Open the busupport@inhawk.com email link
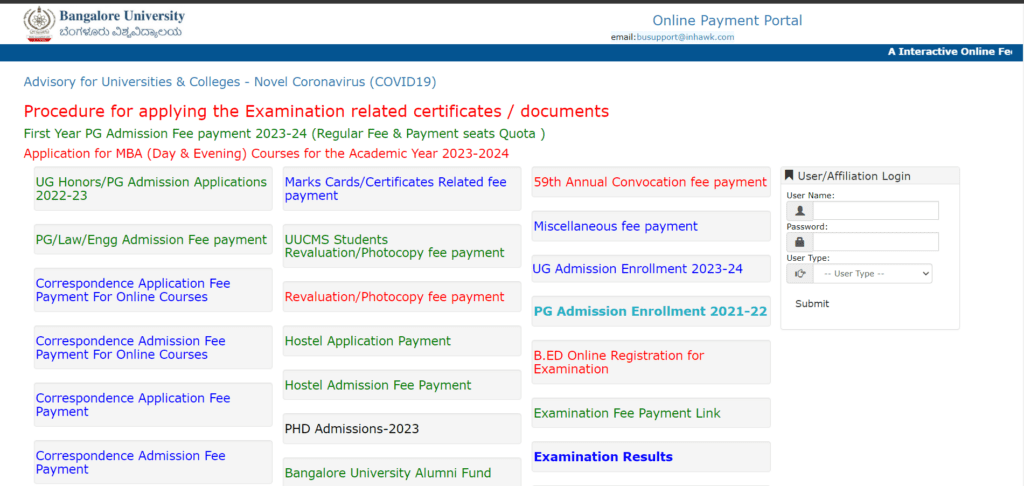This screenshot has width=1024, height=486. point(685,37)
